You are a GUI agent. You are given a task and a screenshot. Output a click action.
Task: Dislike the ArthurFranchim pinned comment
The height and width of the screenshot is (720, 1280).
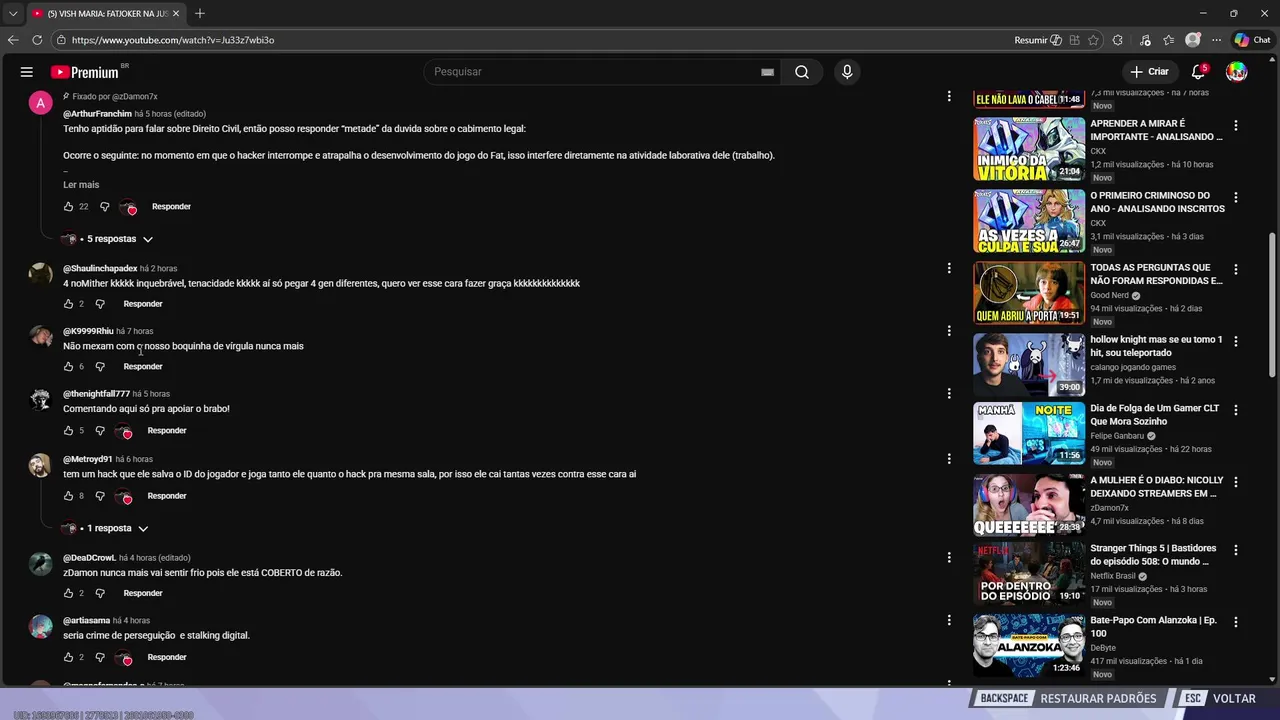coord(104,207)
